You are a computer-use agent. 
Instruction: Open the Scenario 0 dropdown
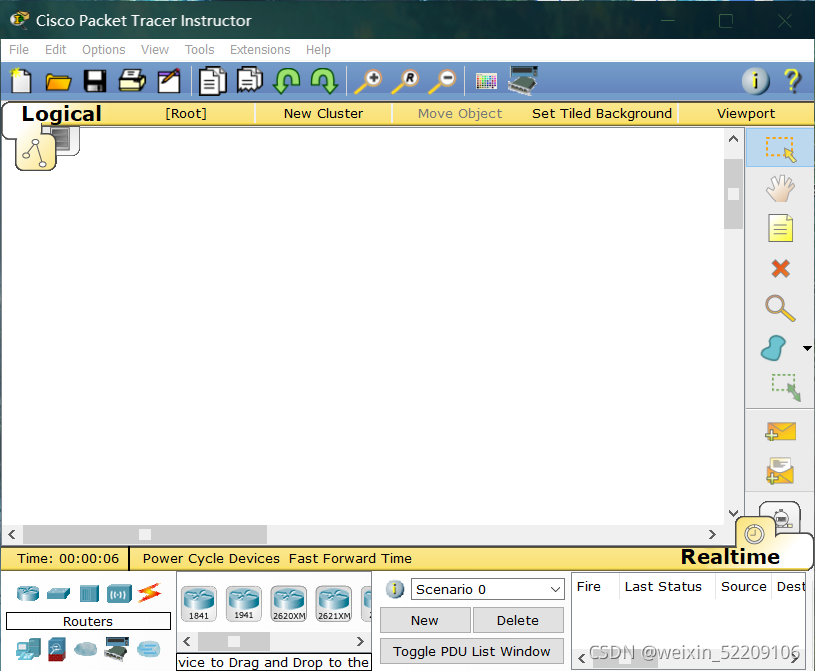[488, 589]
